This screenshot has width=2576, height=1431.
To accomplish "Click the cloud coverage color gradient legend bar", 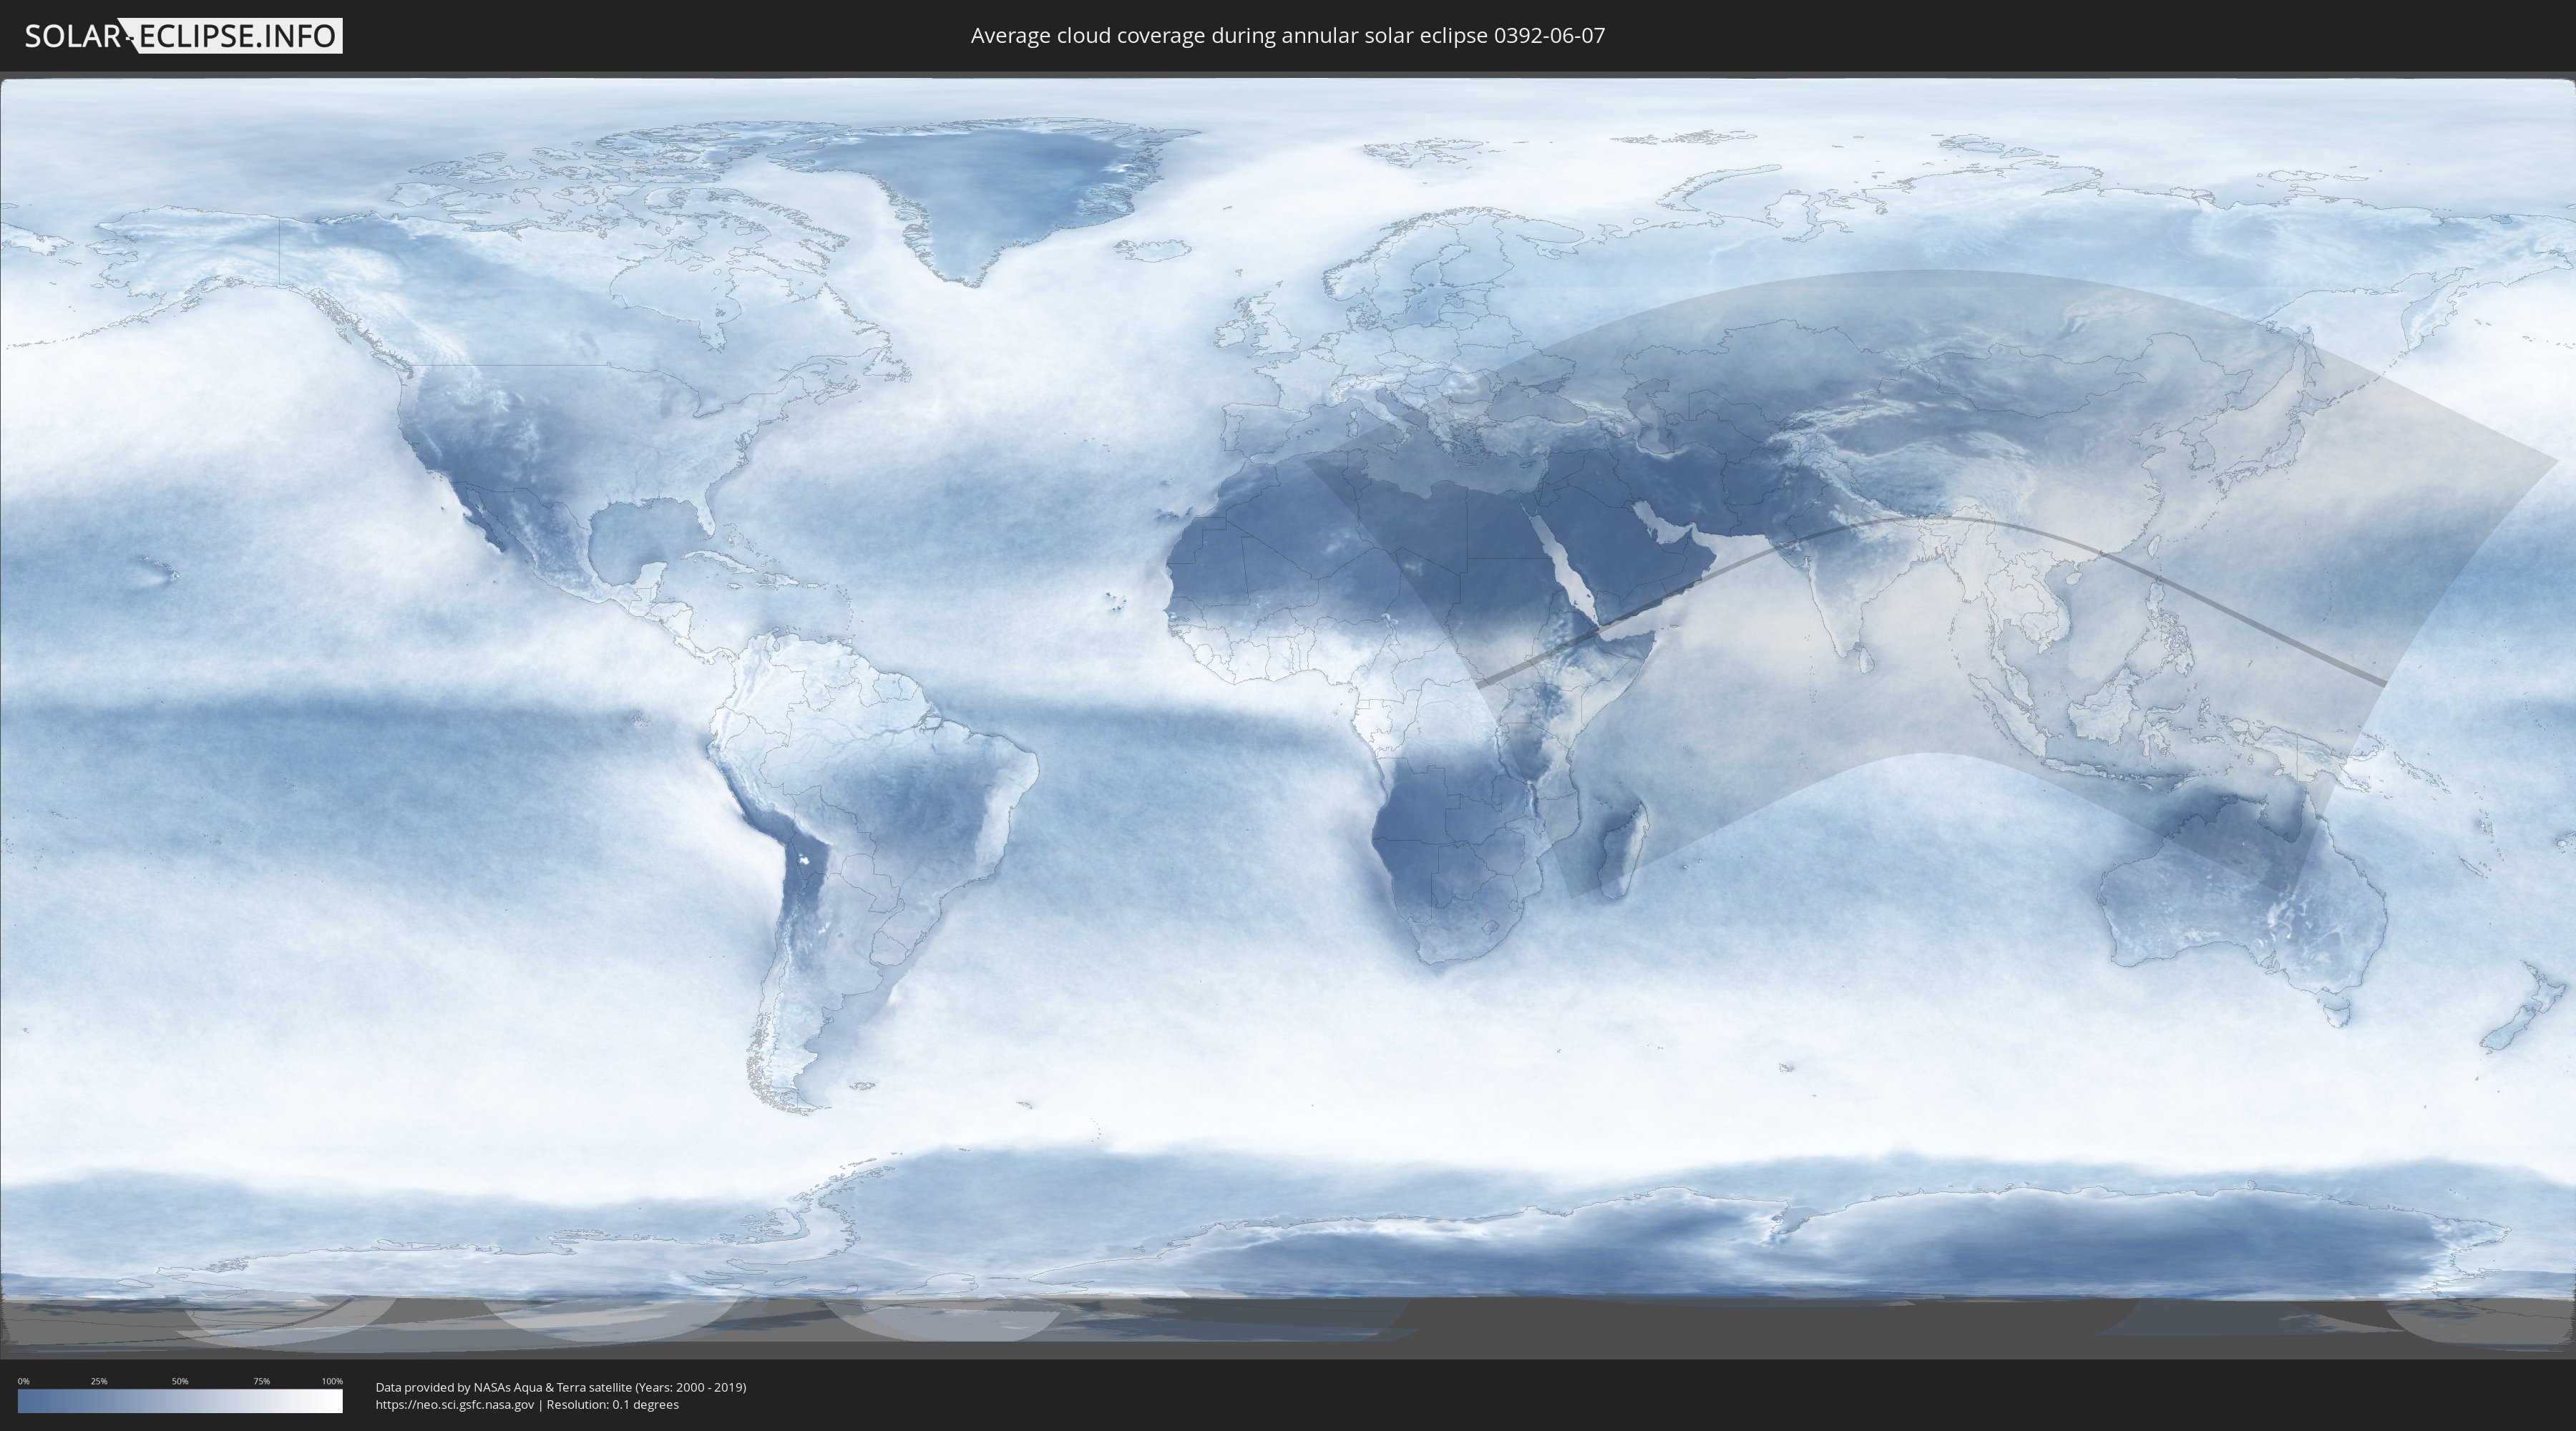I will coord(180,1401).
